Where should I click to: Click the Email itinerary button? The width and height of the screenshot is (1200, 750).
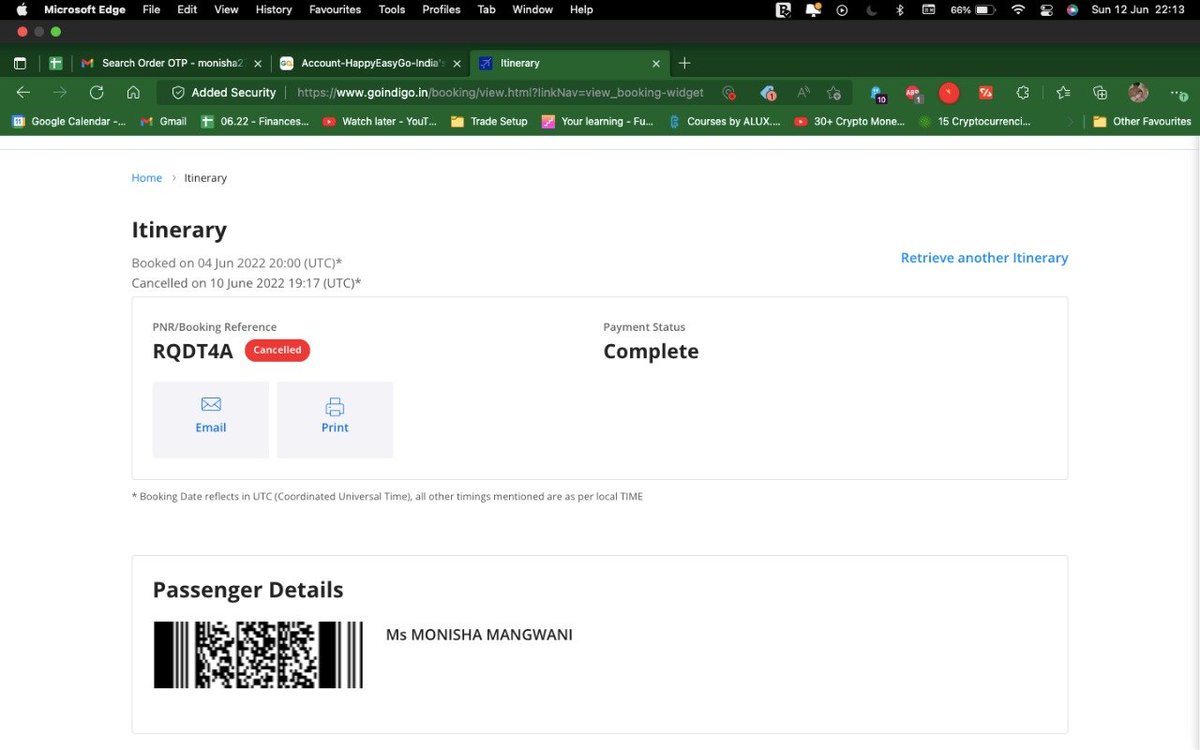point(211,420)
